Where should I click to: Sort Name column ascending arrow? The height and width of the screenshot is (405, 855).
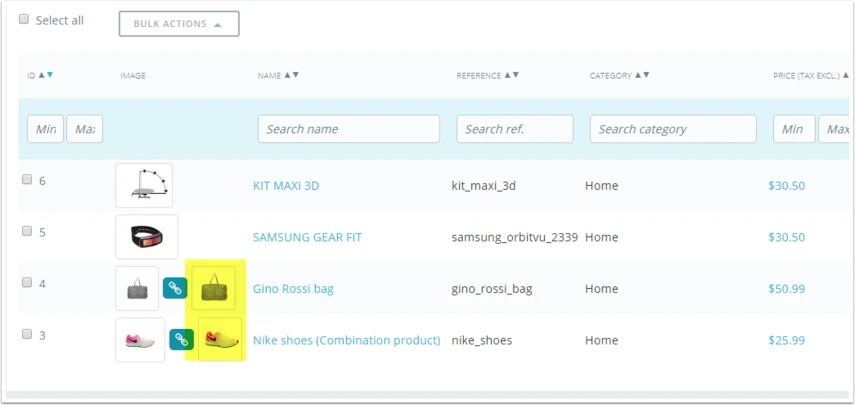(x=287, y=75)
